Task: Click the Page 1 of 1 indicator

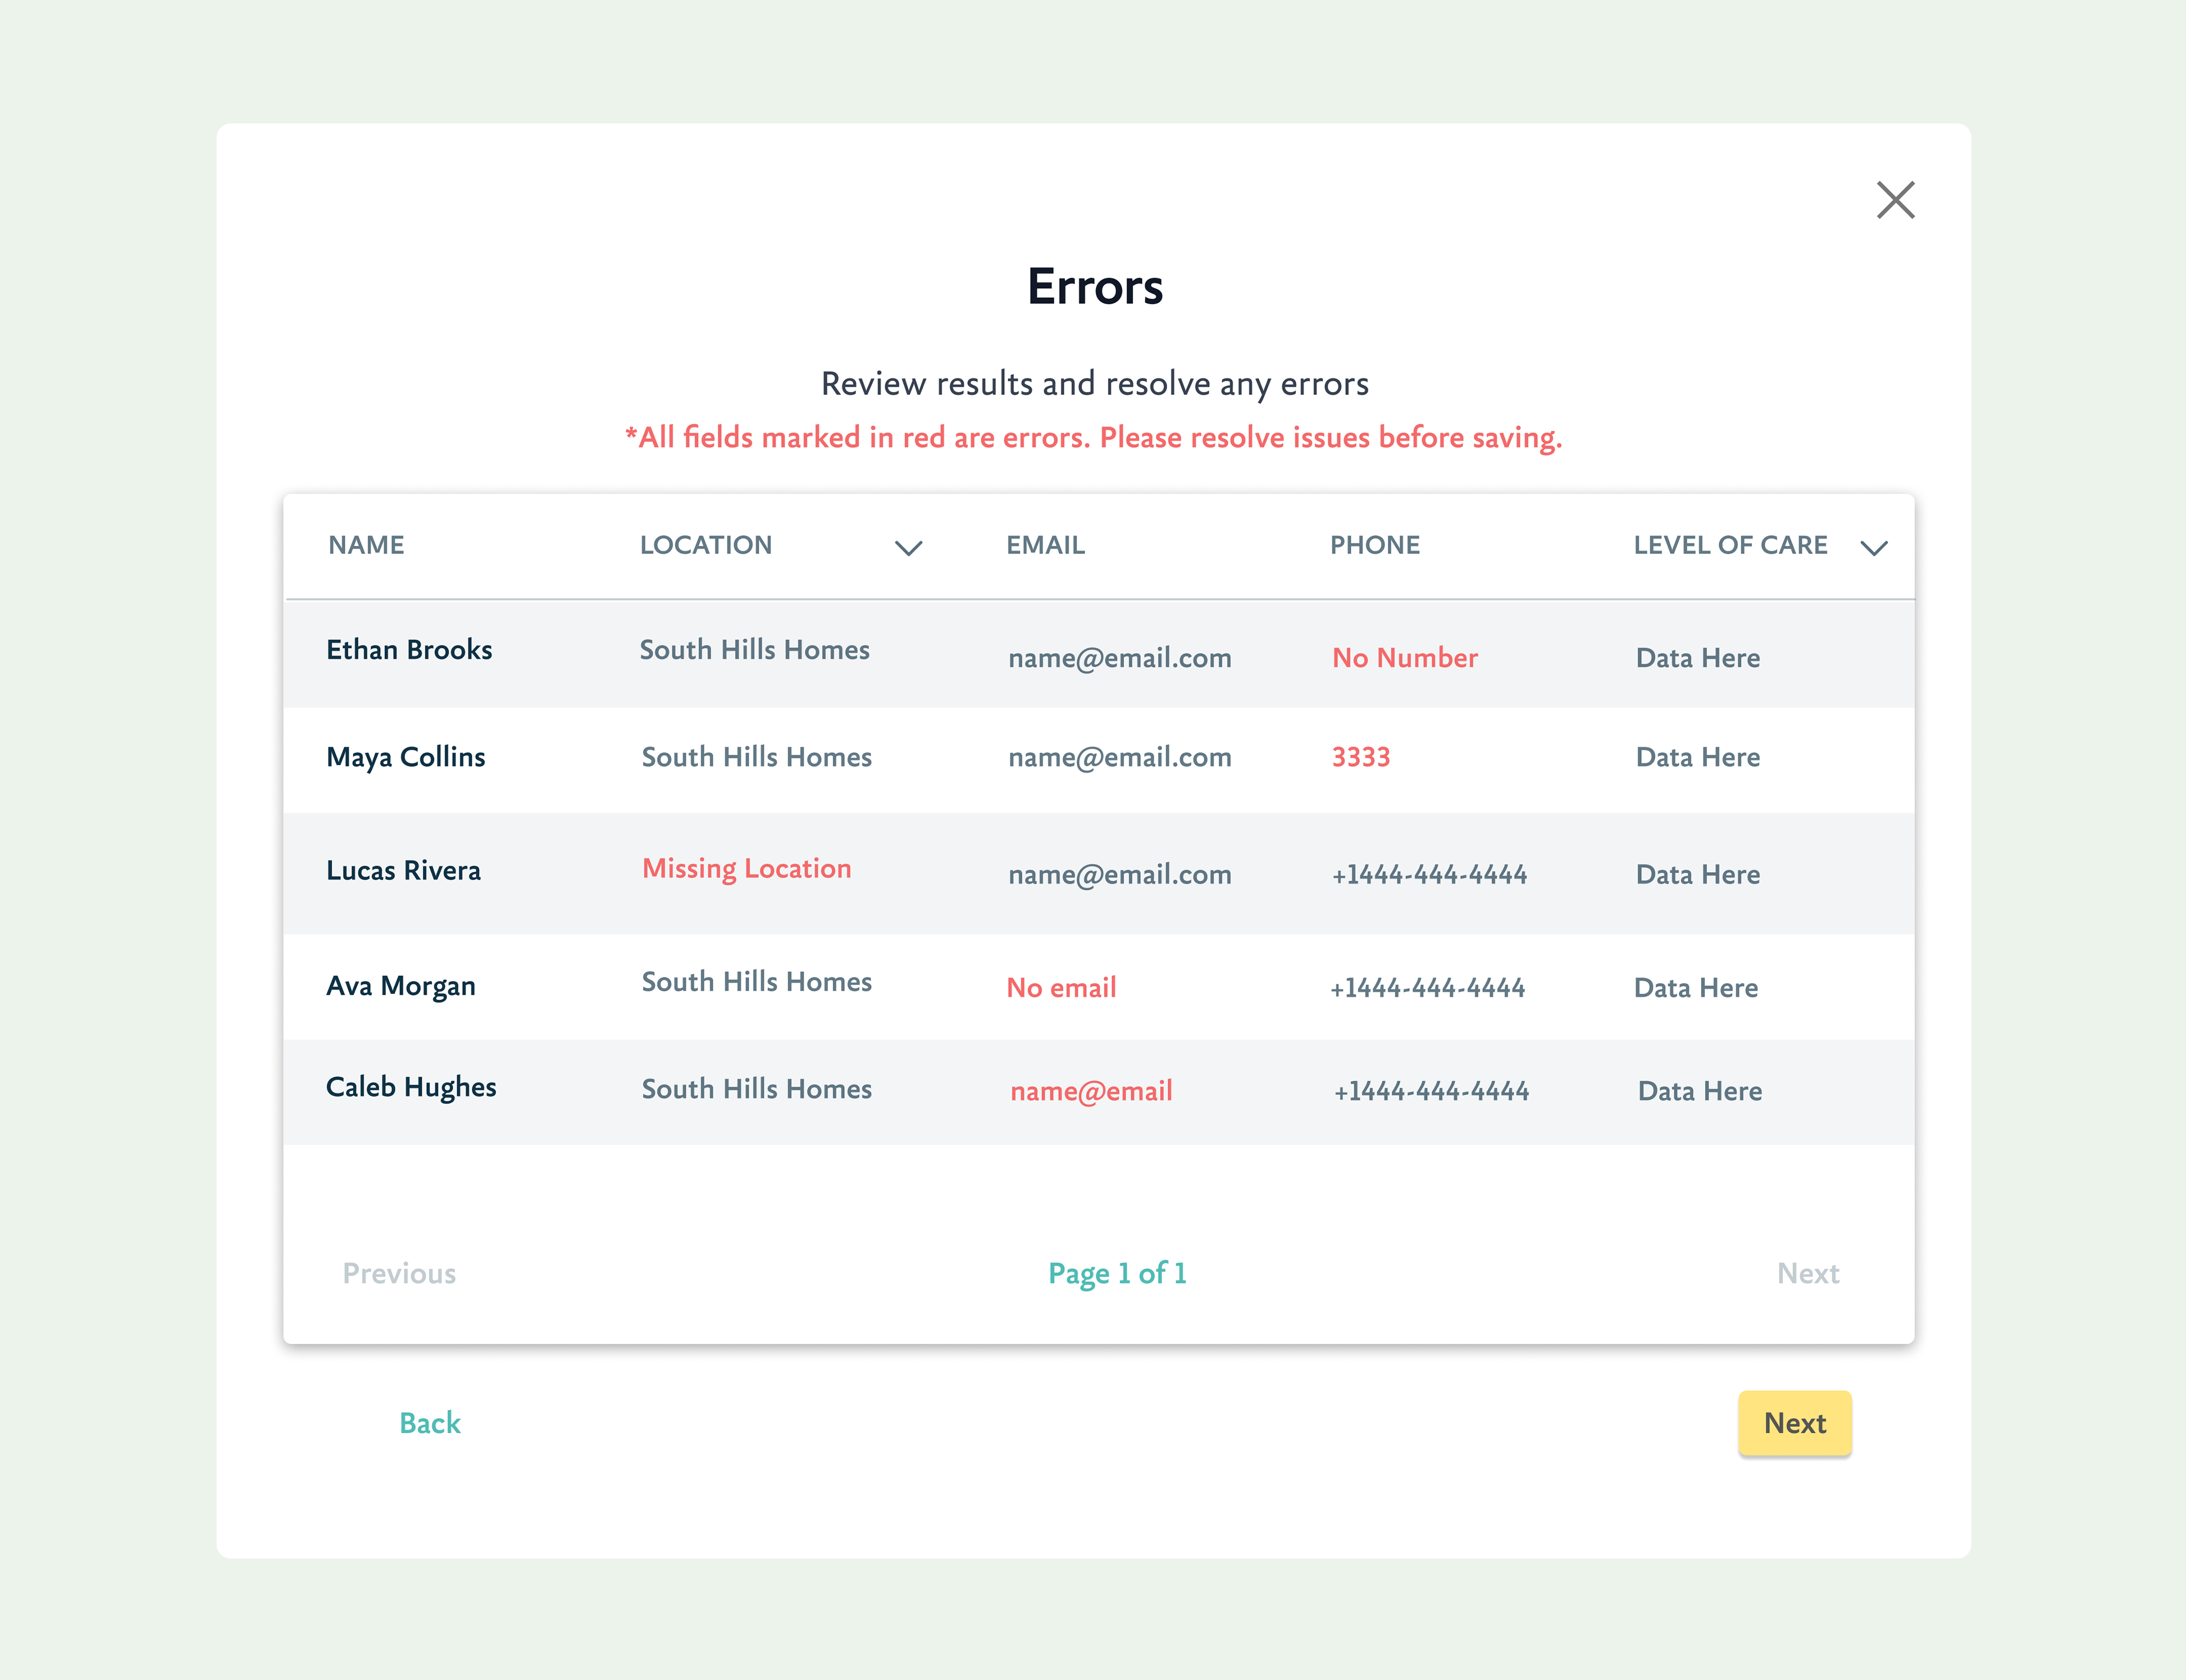Action: coord(1116,1273)
